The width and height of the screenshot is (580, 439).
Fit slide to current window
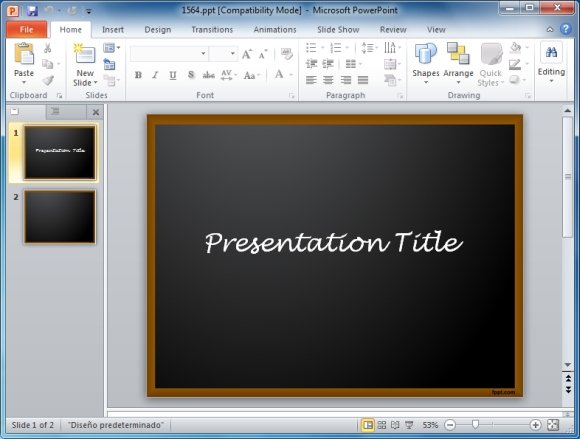click(553, 425)
